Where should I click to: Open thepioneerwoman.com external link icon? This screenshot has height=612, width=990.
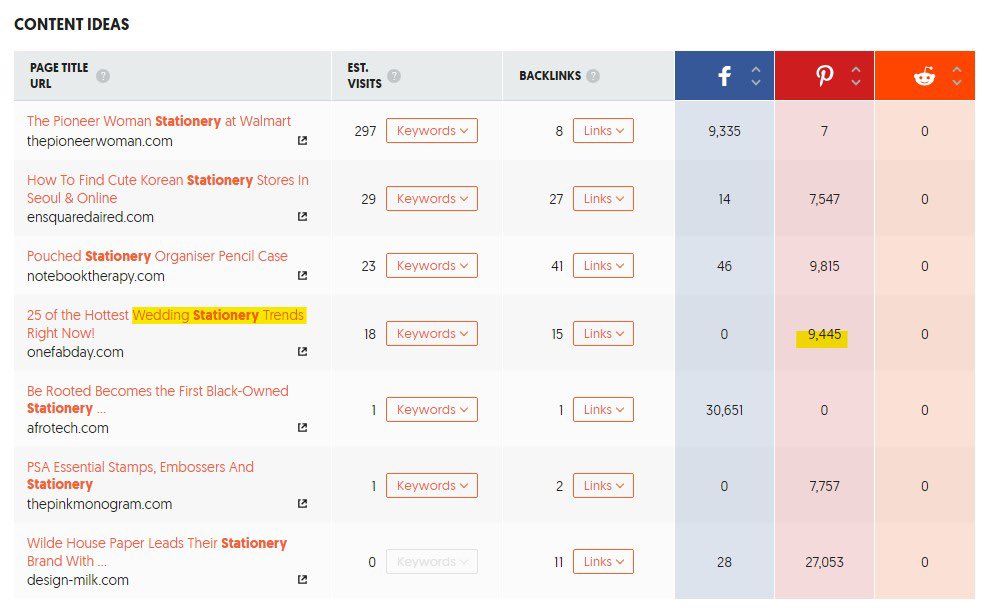tap(302, 141)
